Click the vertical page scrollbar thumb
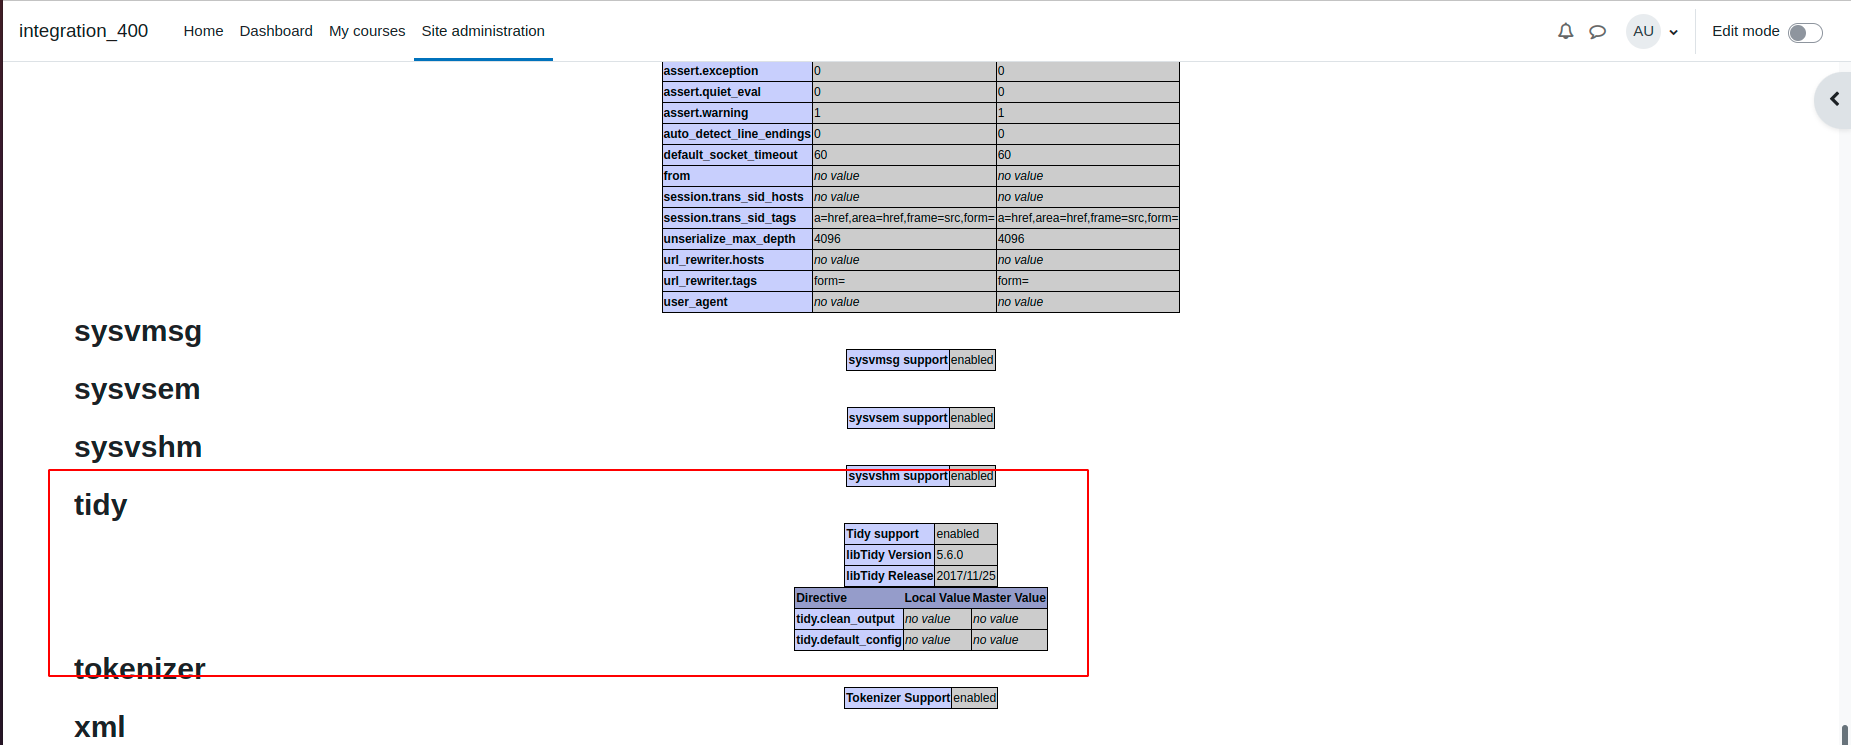The height and width of the screenshot is (745, 1851). [x=1844, y=734]
